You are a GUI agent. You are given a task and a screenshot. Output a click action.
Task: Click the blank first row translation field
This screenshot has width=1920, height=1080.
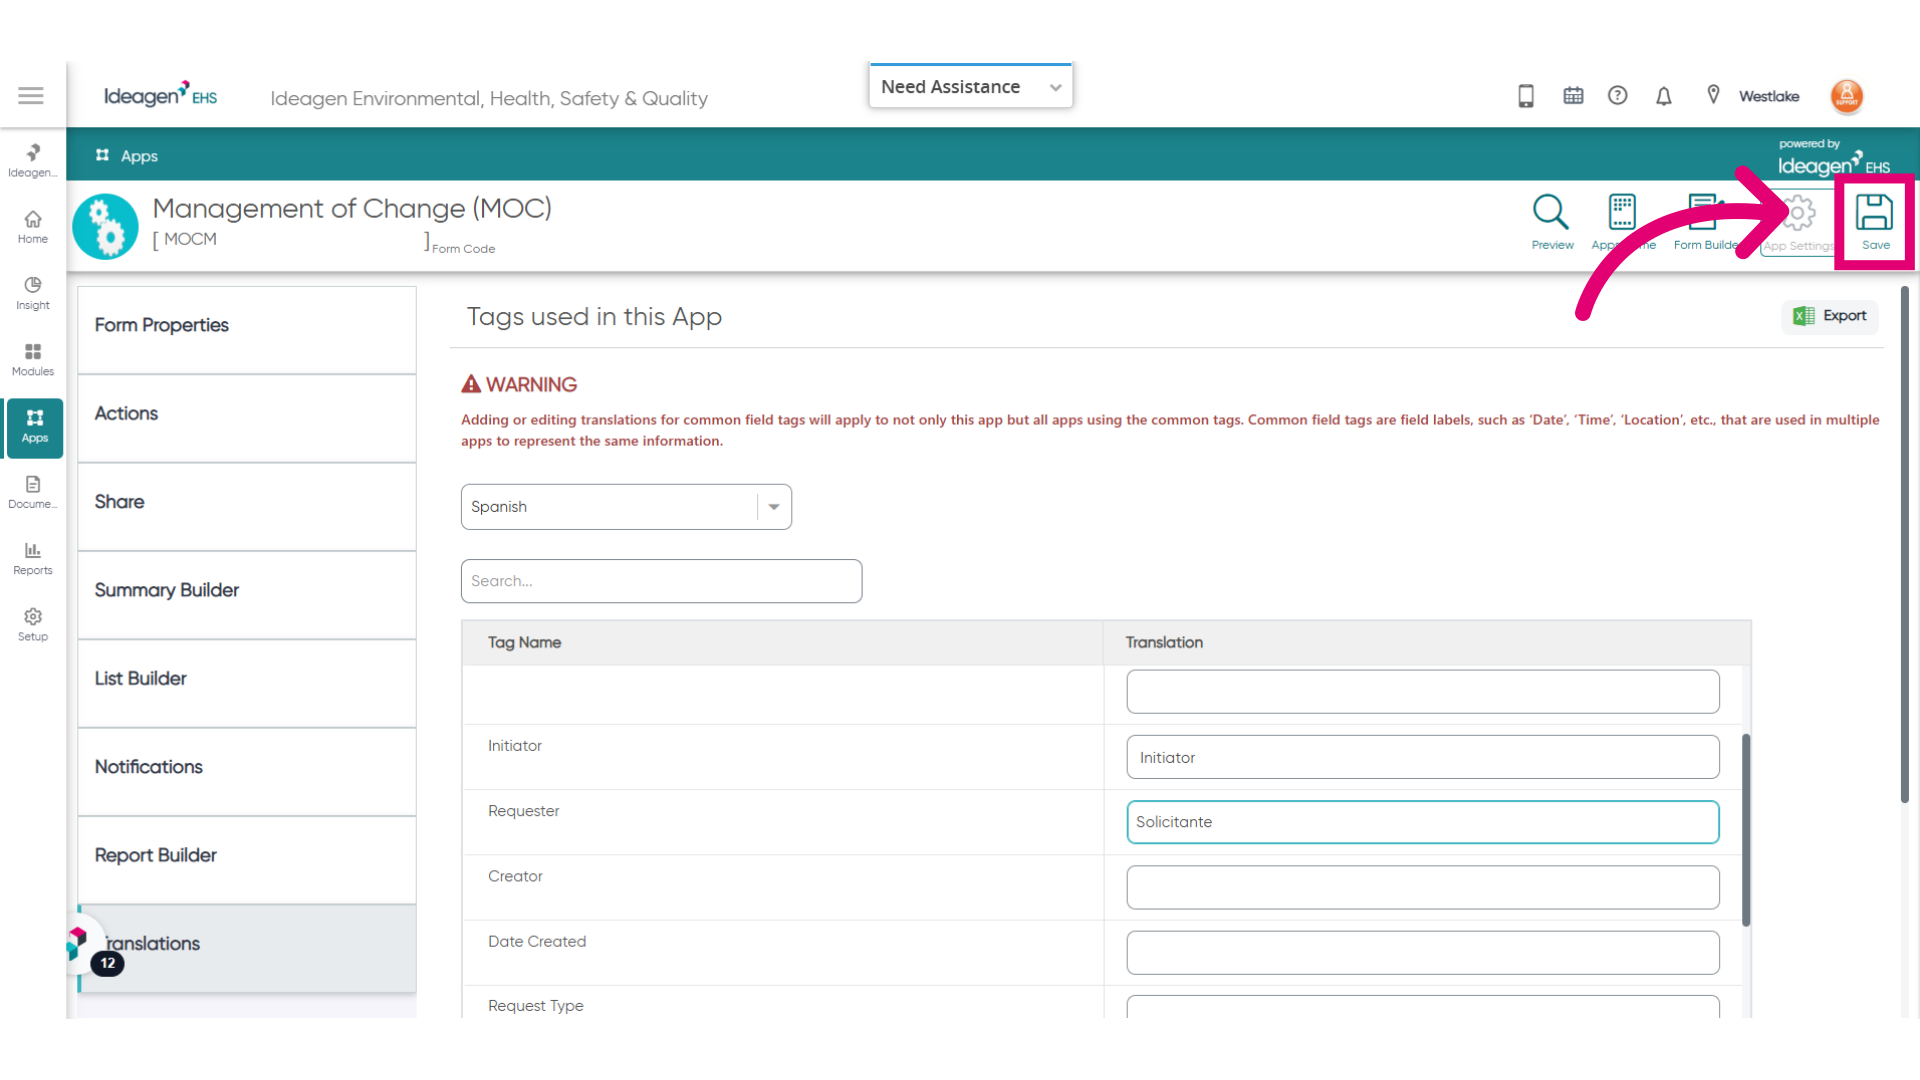point(1423,692)
